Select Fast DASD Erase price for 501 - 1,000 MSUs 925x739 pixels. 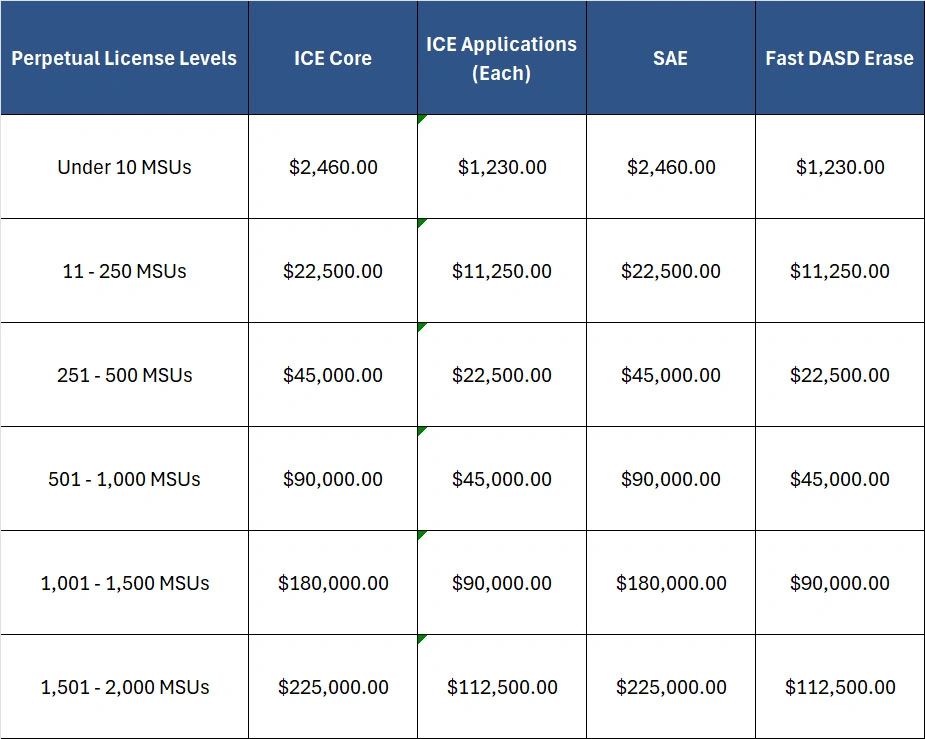click(839, 479)
